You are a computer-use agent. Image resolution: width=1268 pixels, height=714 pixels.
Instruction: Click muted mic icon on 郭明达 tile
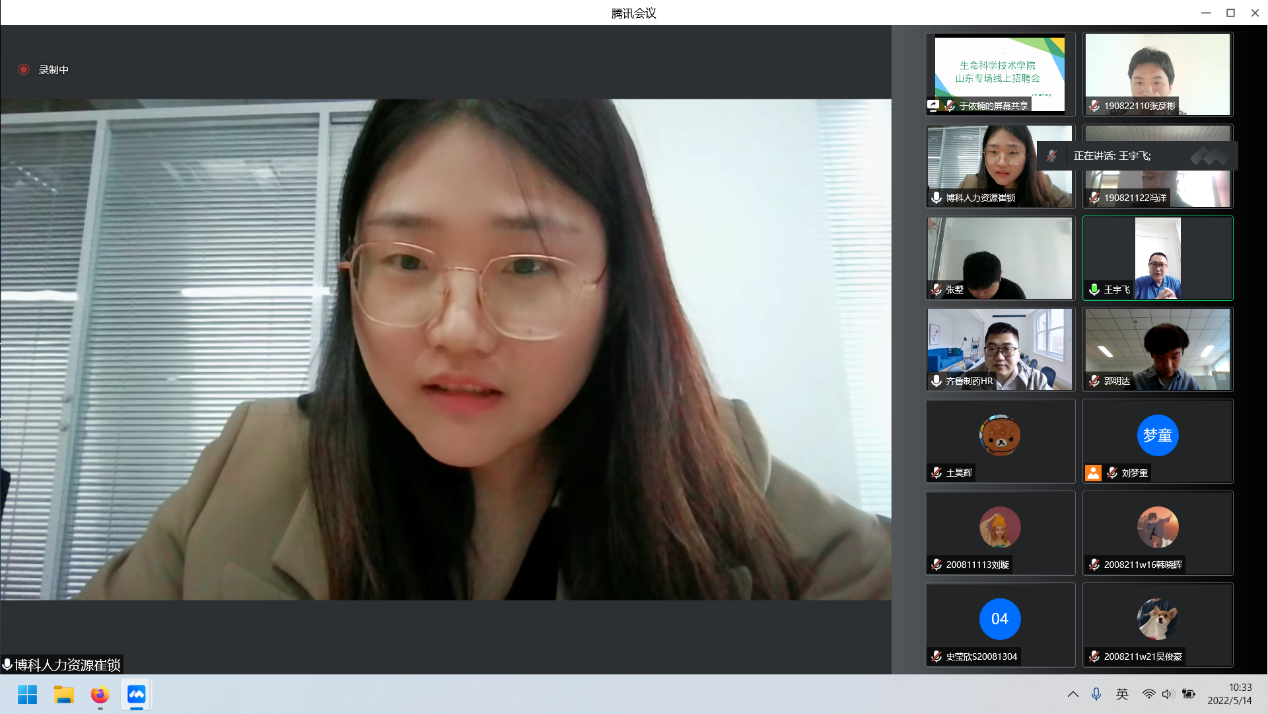click(x=1094, y=381)
